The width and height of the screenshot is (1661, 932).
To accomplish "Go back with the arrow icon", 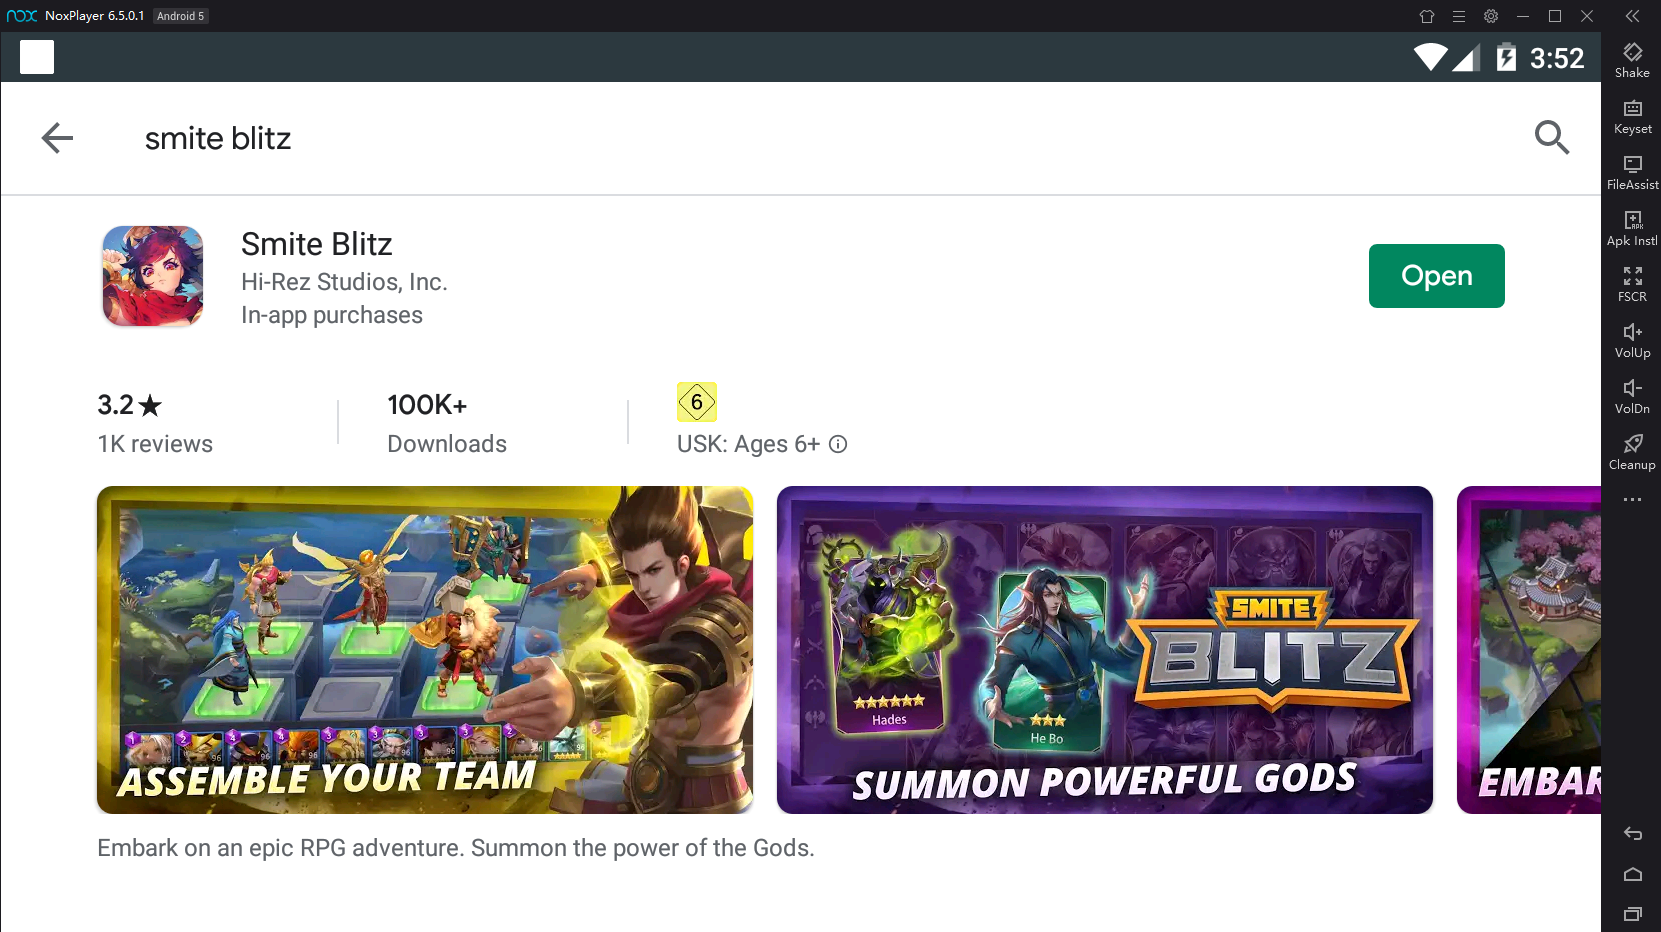I will 57,138.
